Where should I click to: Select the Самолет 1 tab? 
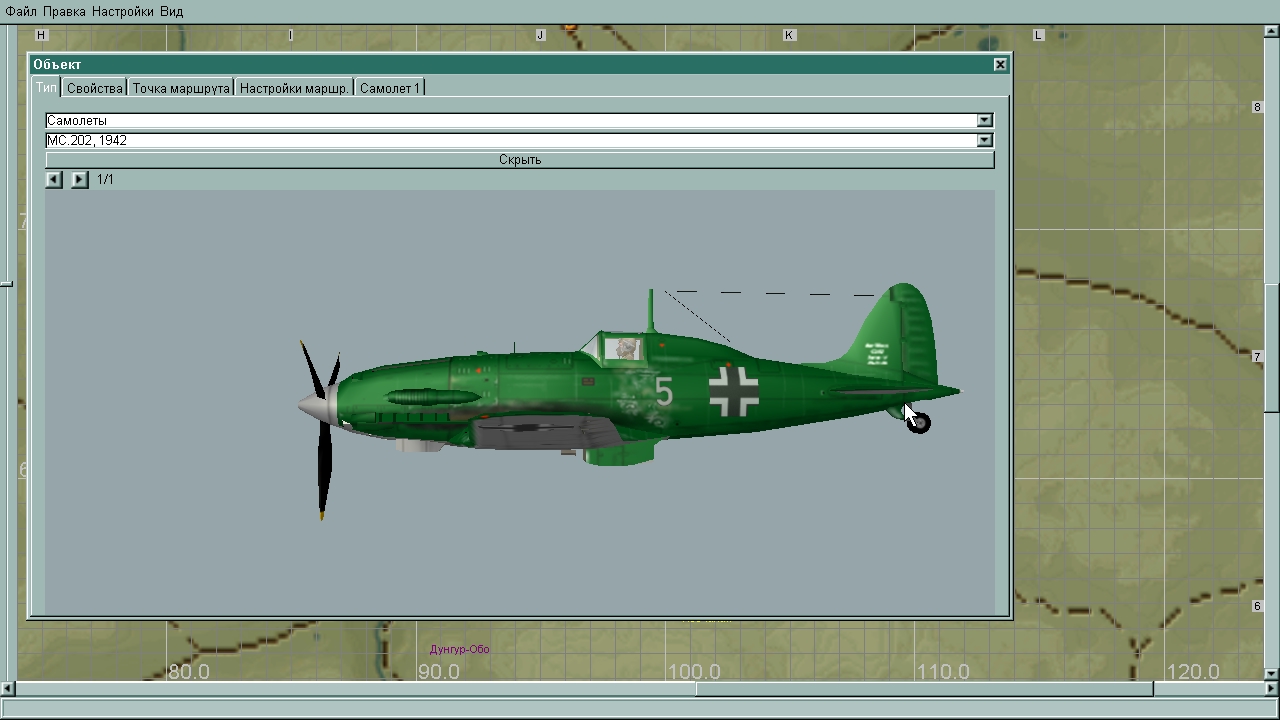[389, 88]
